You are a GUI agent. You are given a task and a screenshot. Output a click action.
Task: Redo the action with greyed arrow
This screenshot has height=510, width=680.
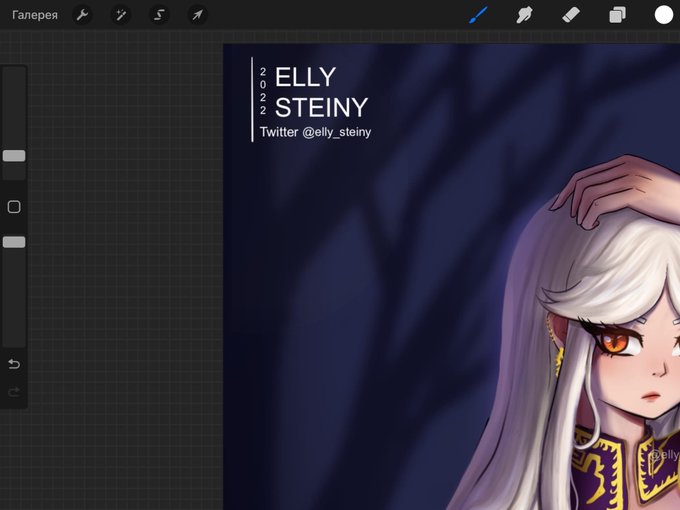[14, 392]
